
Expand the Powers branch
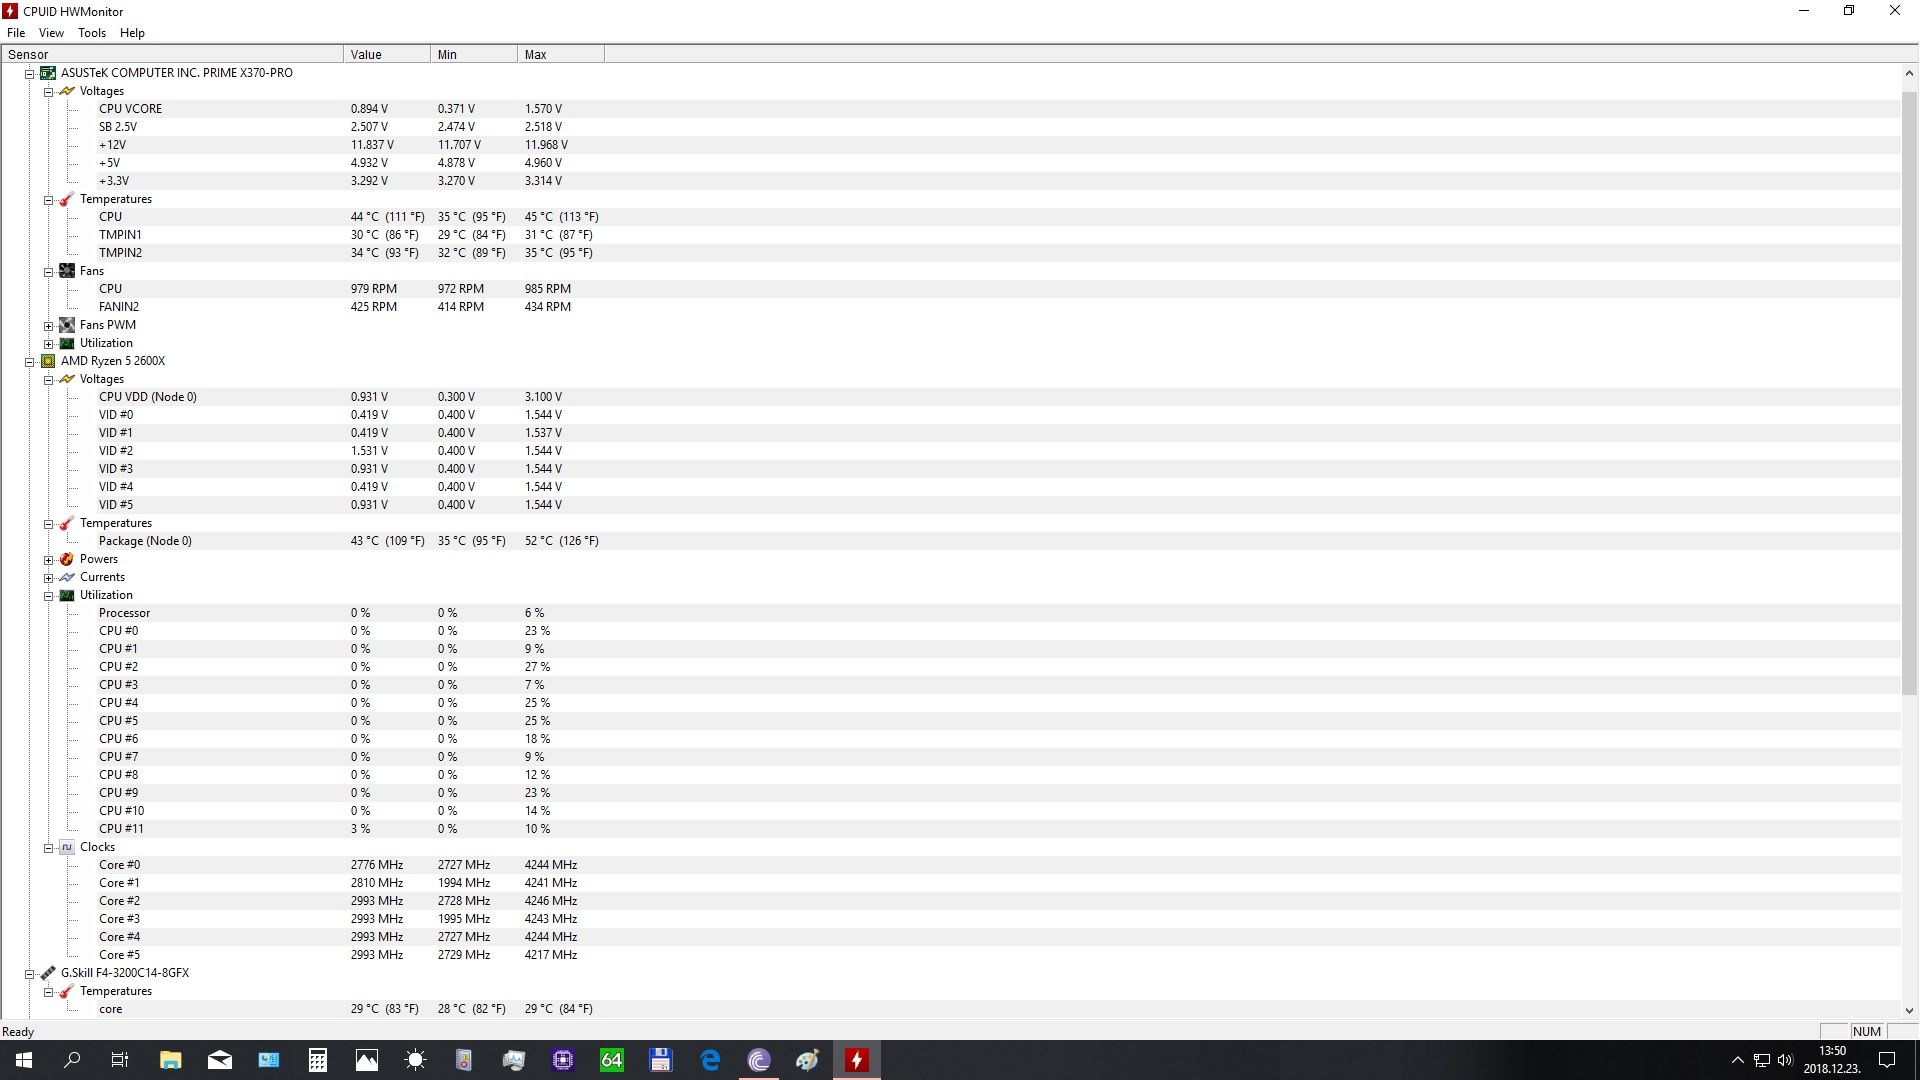point(48,560)
